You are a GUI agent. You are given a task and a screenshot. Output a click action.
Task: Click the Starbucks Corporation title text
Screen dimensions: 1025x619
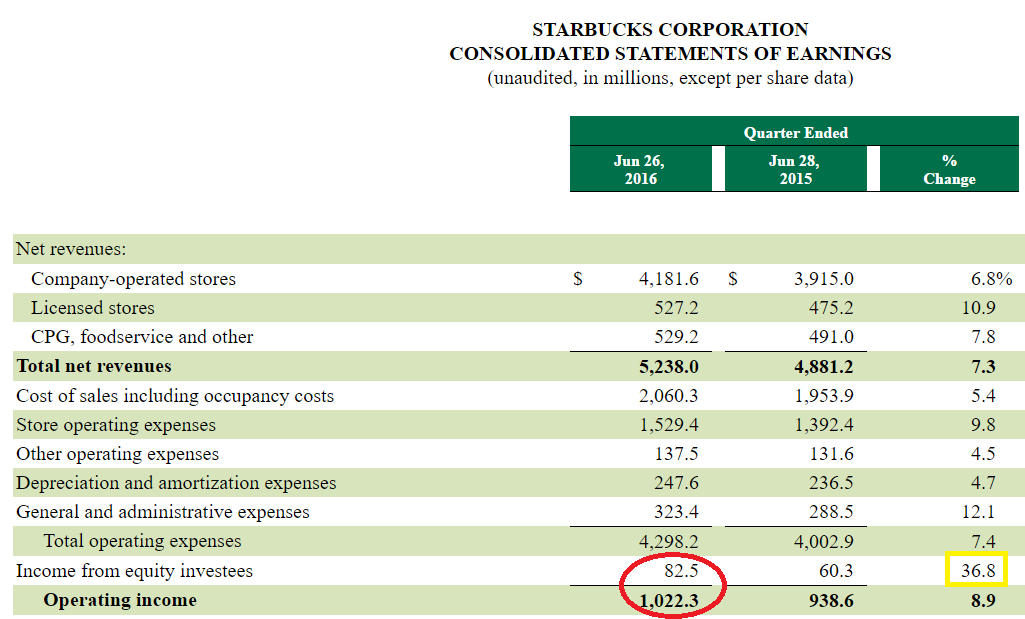click(x=670, y=30)
